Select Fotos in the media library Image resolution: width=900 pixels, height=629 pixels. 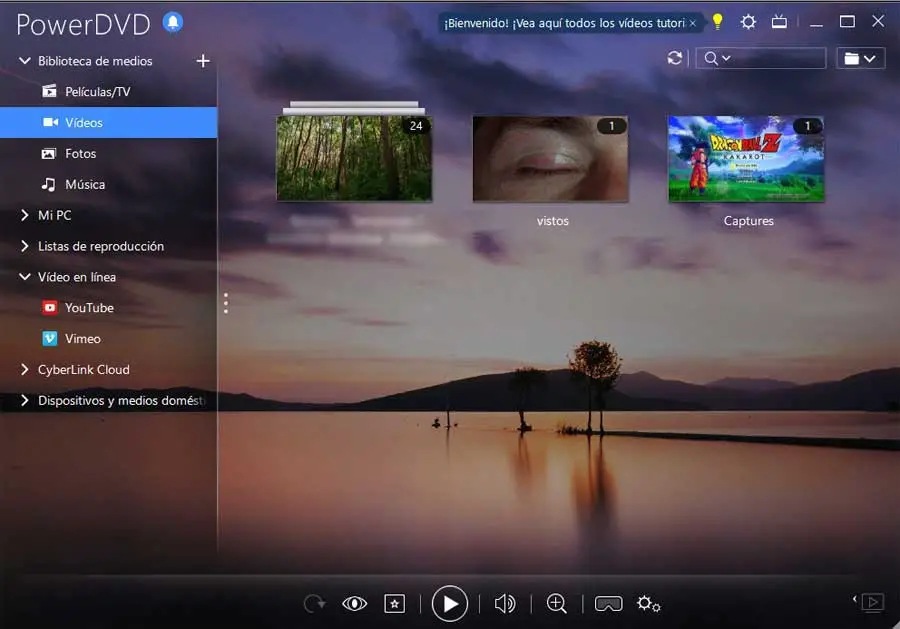(81, 154)
